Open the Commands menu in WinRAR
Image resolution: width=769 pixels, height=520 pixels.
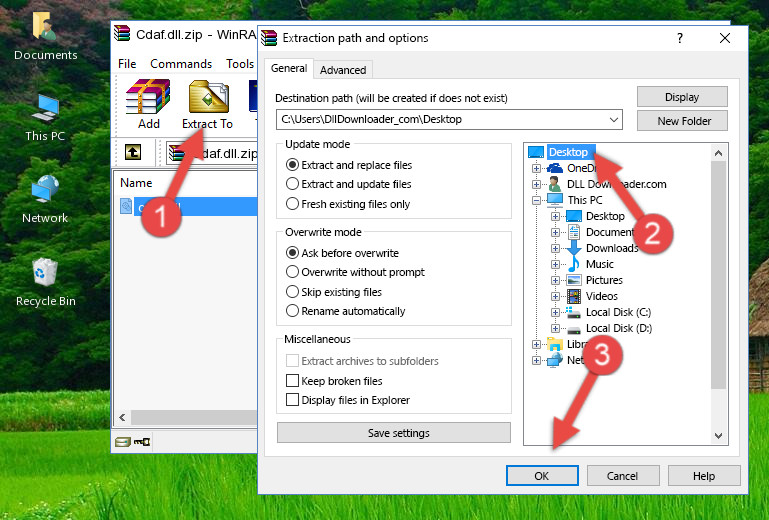point(181,64)
